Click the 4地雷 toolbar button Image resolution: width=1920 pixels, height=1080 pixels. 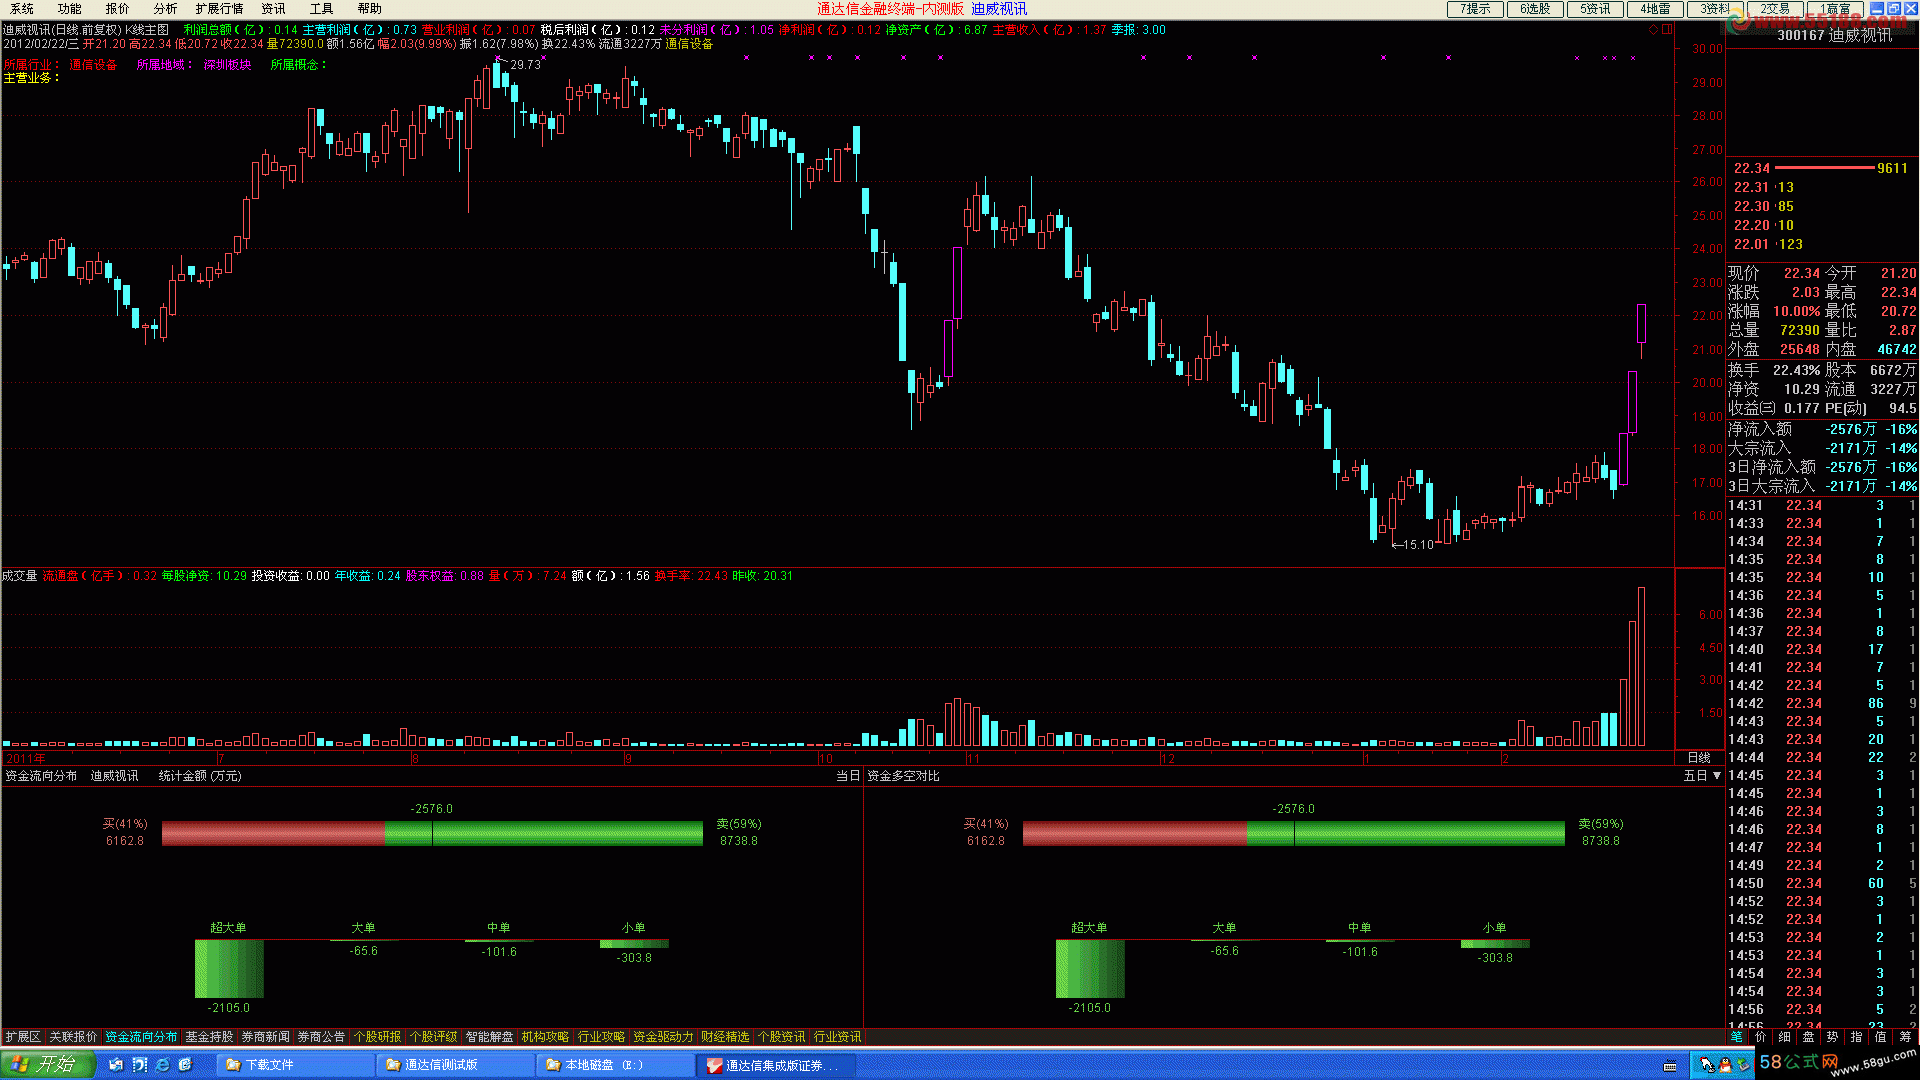tap(1655, 9)
